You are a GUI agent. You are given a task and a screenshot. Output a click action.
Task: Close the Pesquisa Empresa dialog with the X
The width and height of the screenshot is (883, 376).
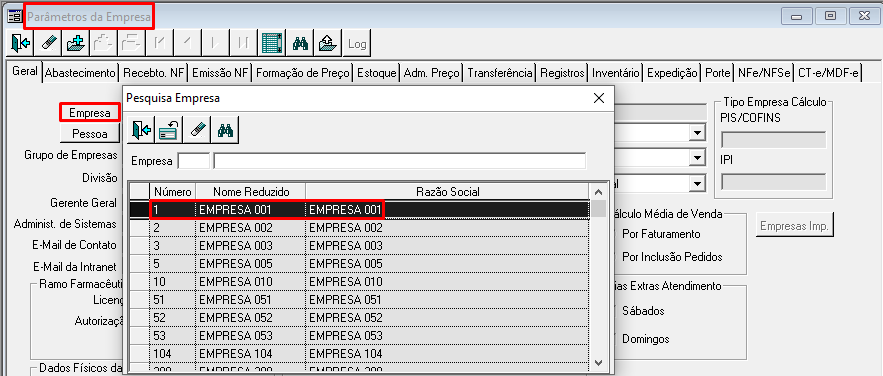pos(599,98)
